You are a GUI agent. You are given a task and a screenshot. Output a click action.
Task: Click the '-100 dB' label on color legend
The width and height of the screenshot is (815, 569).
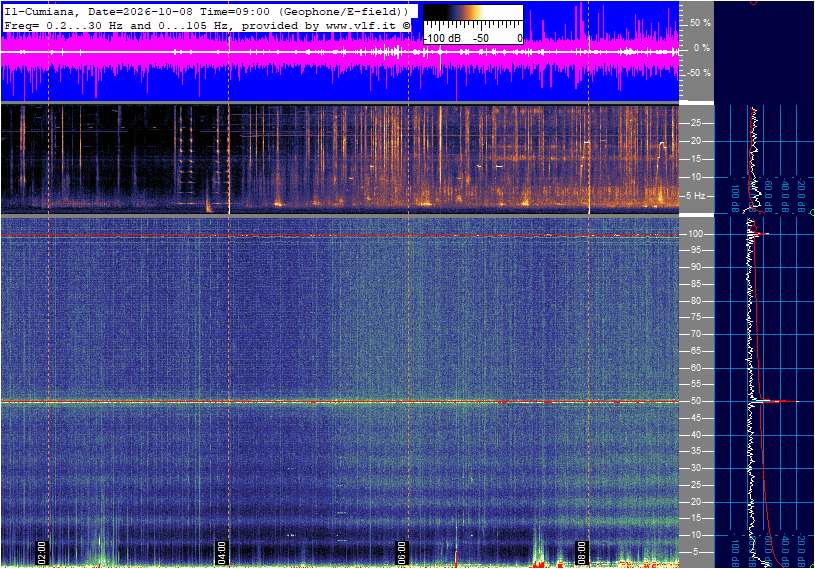[442, 38]
